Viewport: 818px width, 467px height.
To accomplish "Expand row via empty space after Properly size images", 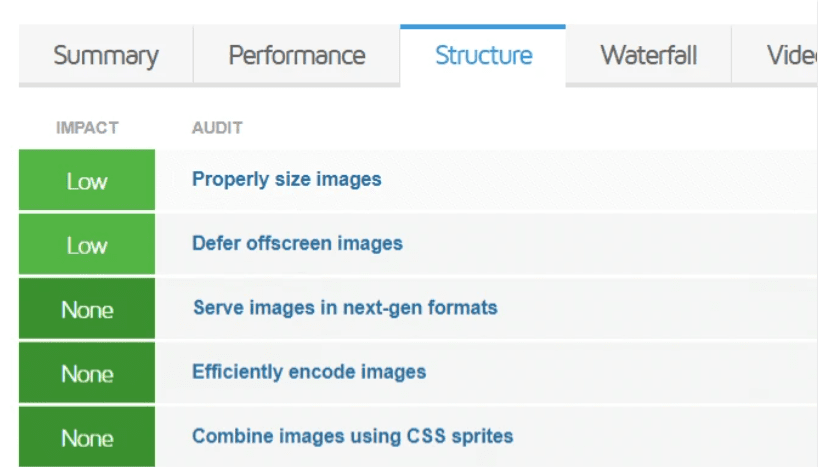I will [600, 180].
